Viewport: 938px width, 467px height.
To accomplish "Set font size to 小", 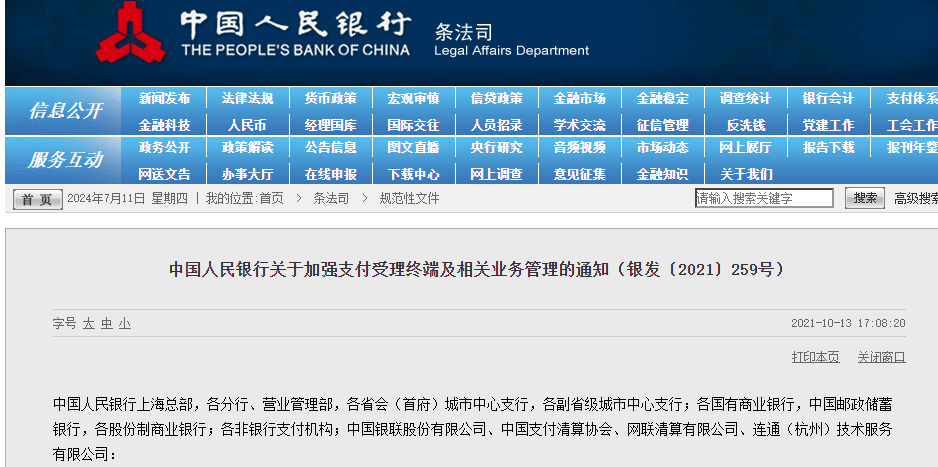I will coord(124,324).
